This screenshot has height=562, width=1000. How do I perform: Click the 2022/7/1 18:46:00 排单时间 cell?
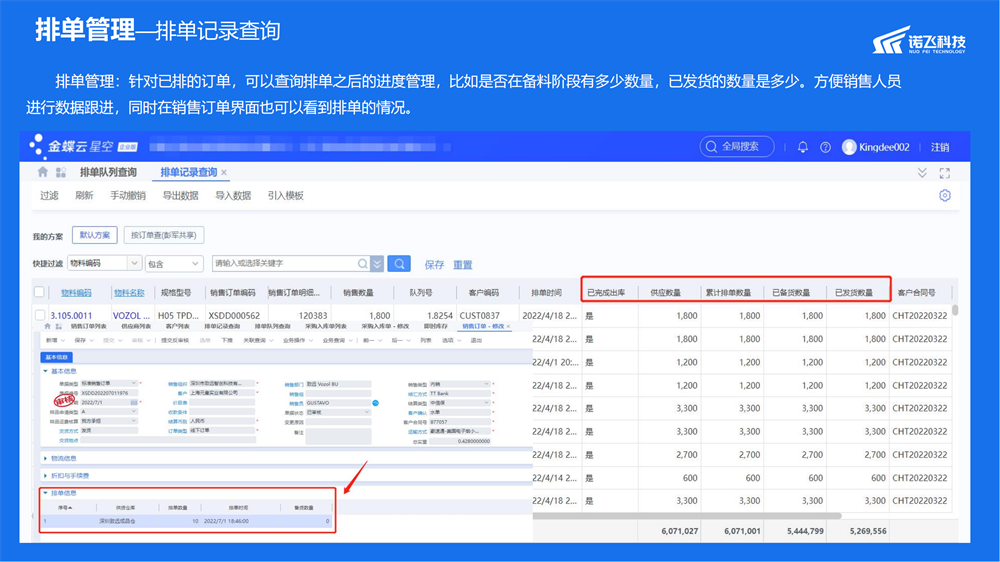226,521
